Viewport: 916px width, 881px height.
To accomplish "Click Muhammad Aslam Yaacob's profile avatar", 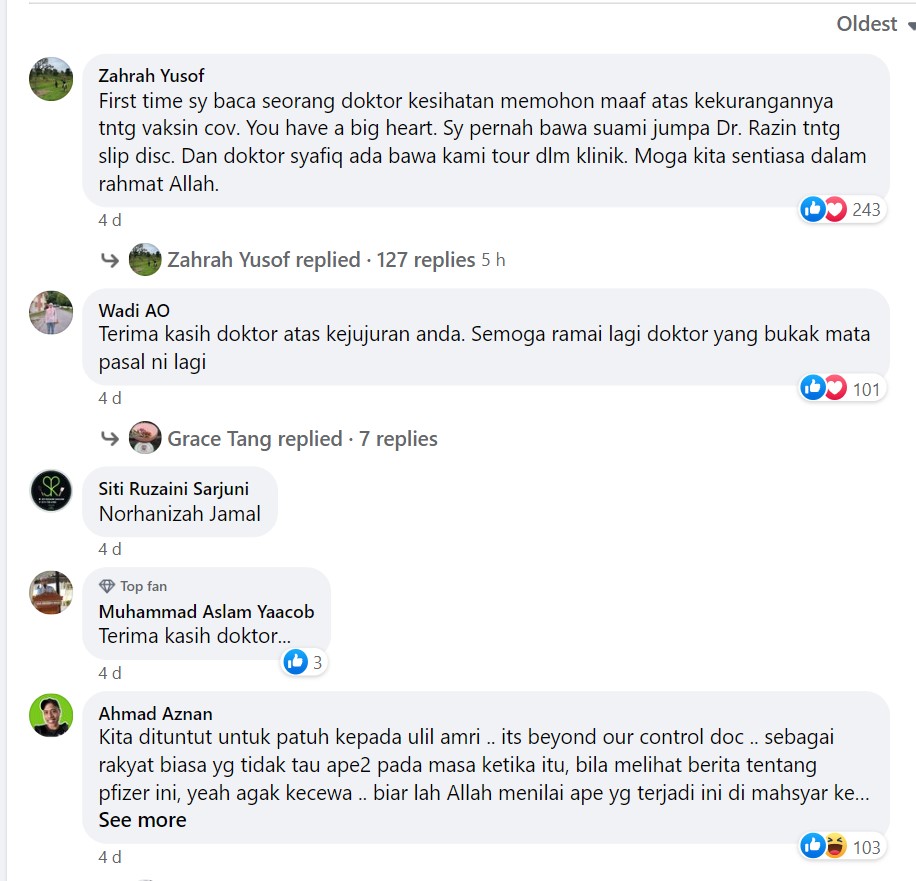I will (51, 592).
